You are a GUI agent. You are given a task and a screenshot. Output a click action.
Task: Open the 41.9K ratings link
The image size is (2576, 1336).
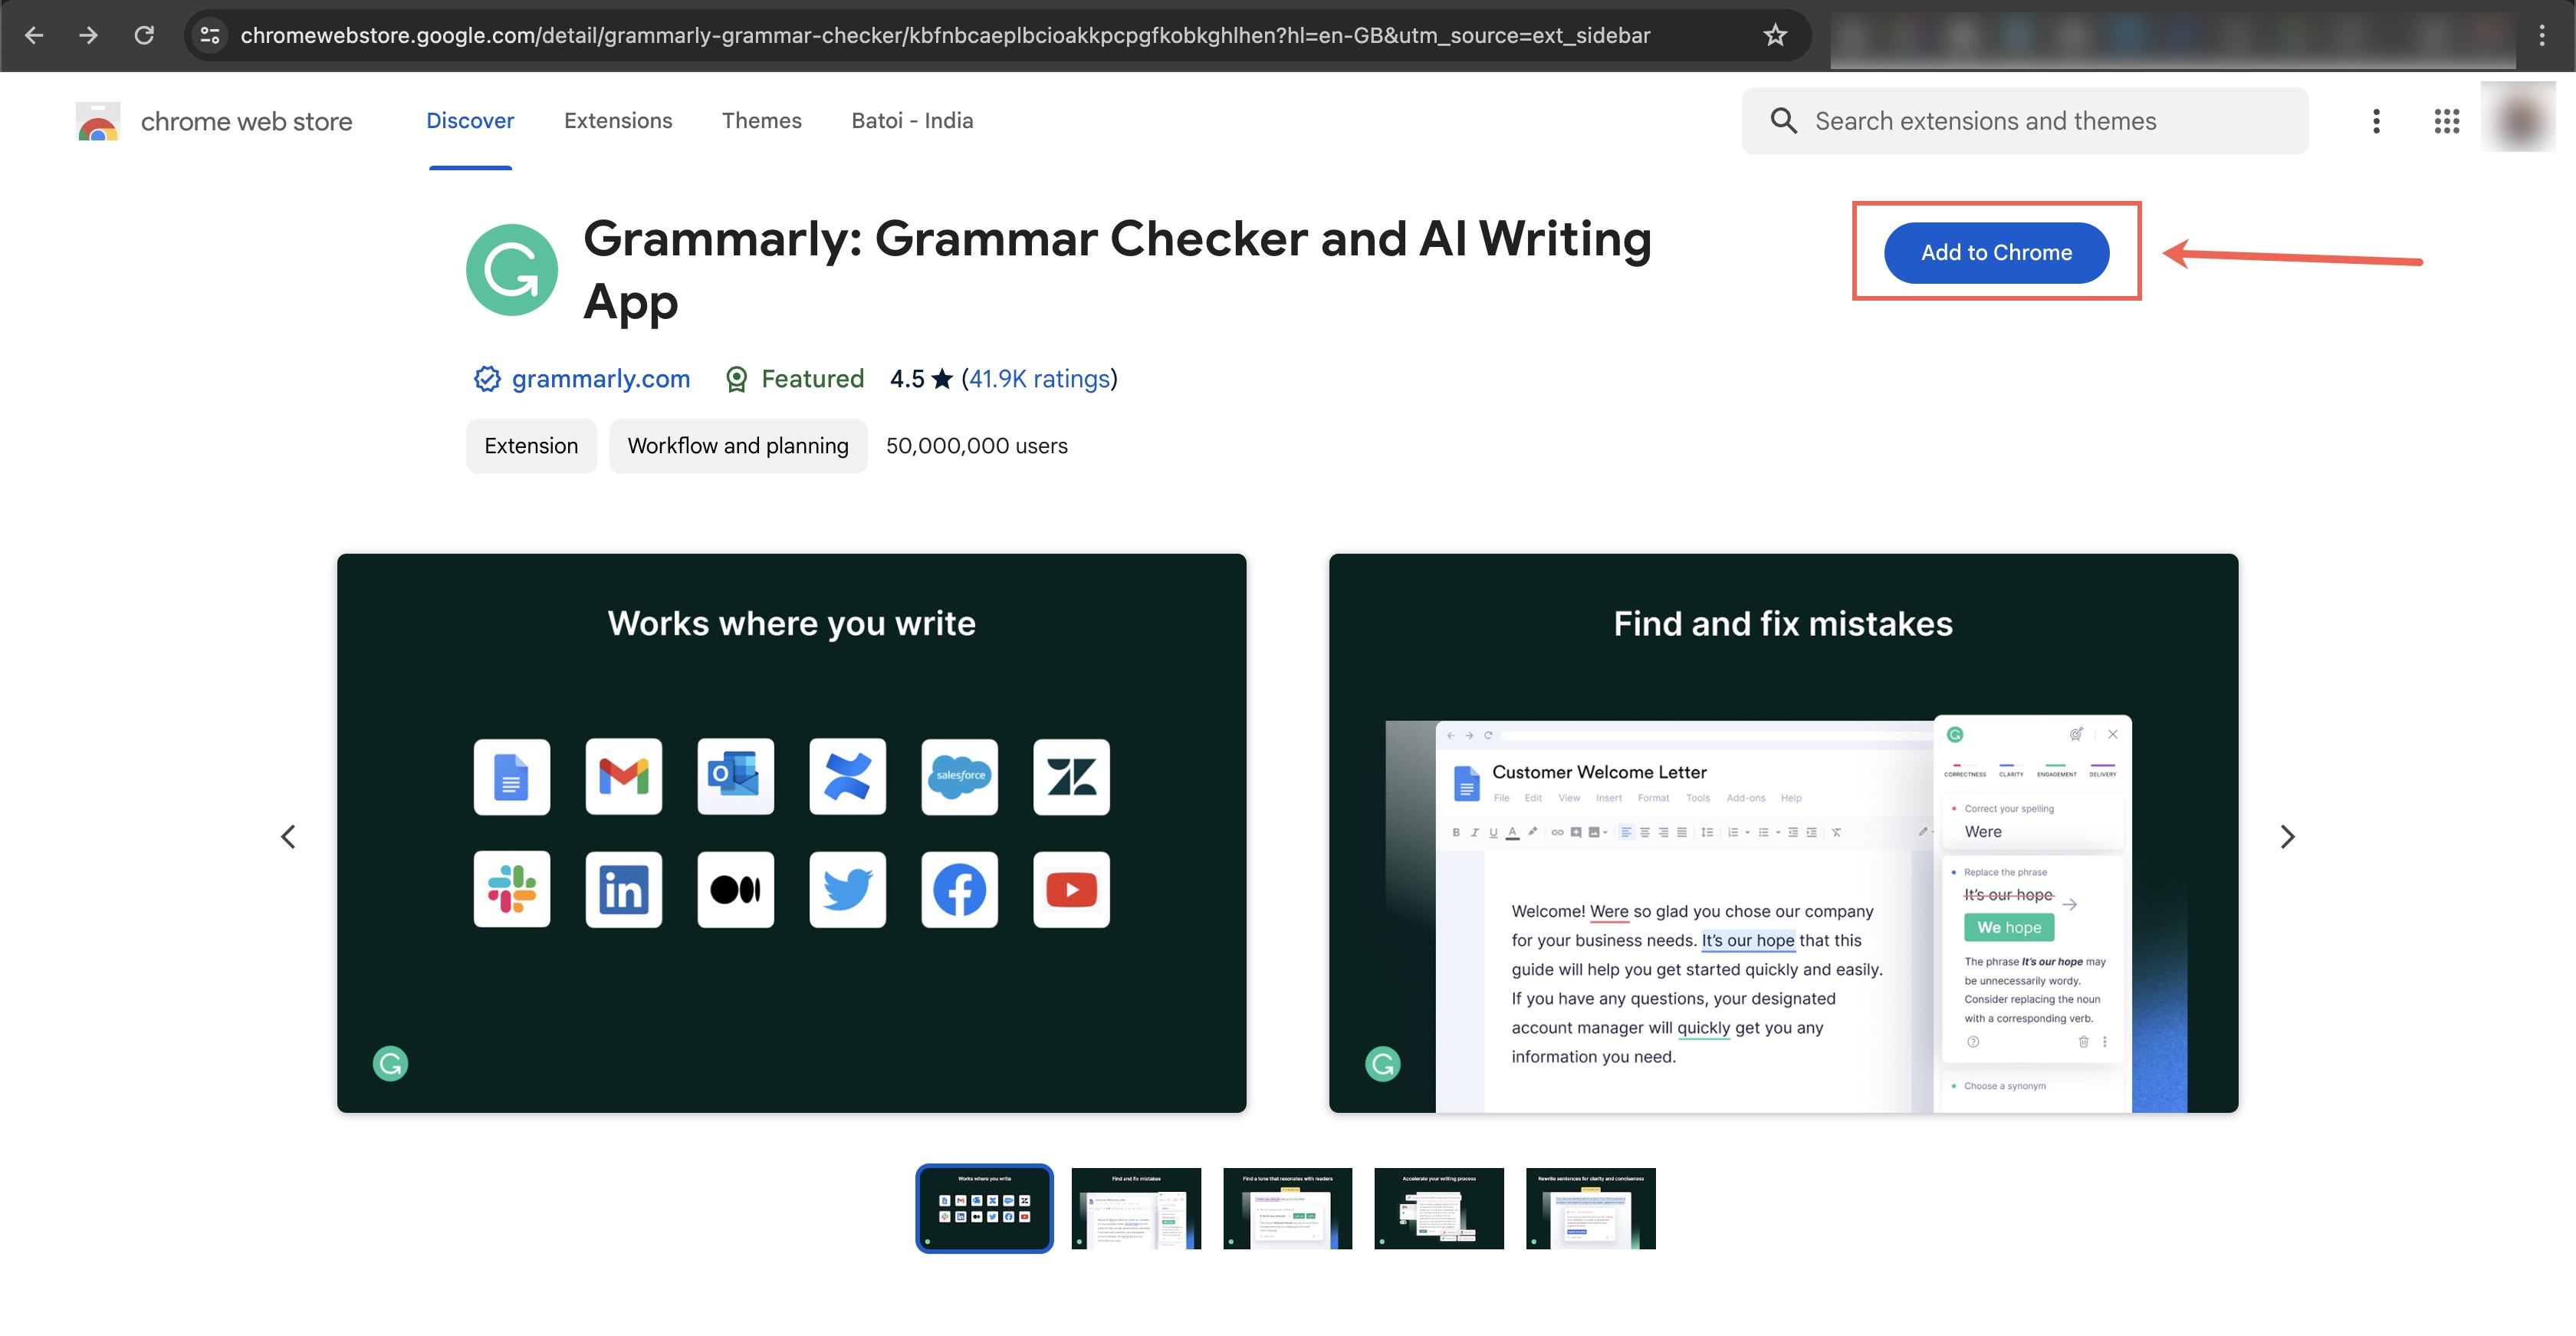click(x=1040, y=379)
